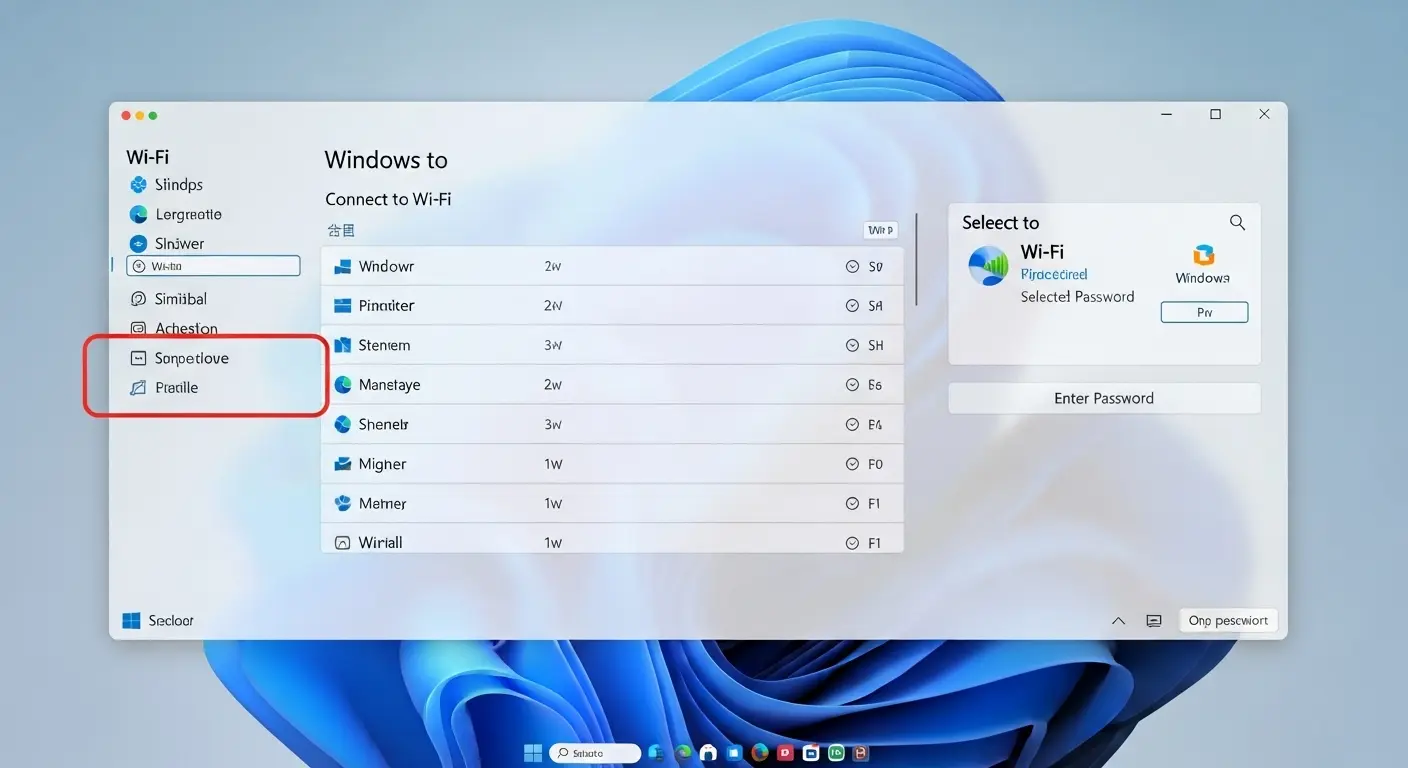Click the status circle in the Windowr row

pyautogui.click(x=853, y=267)
